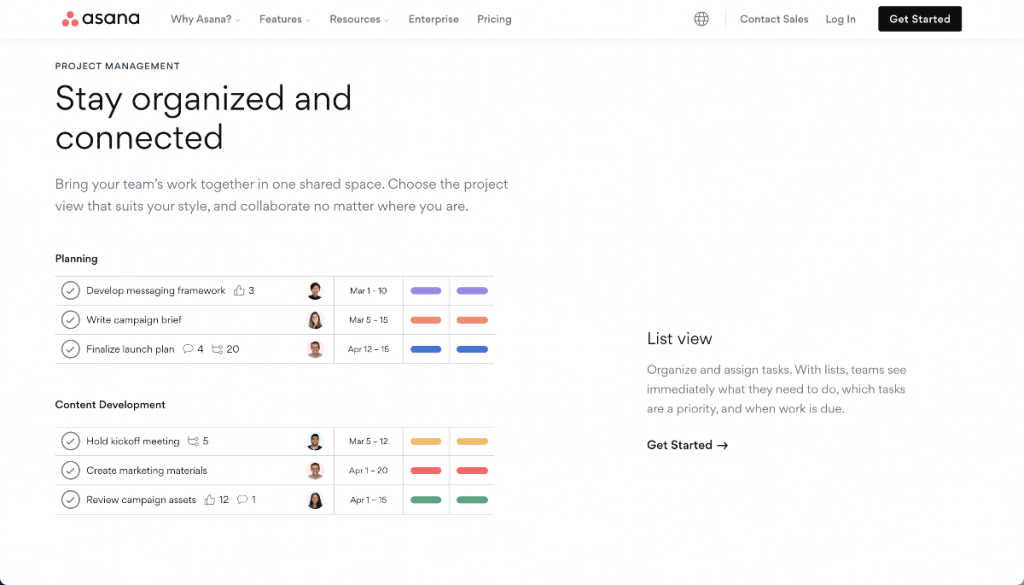Click the subtasks icon on Hold kickoff meeting
This screenshot has height=585, width=1024.
193,441
